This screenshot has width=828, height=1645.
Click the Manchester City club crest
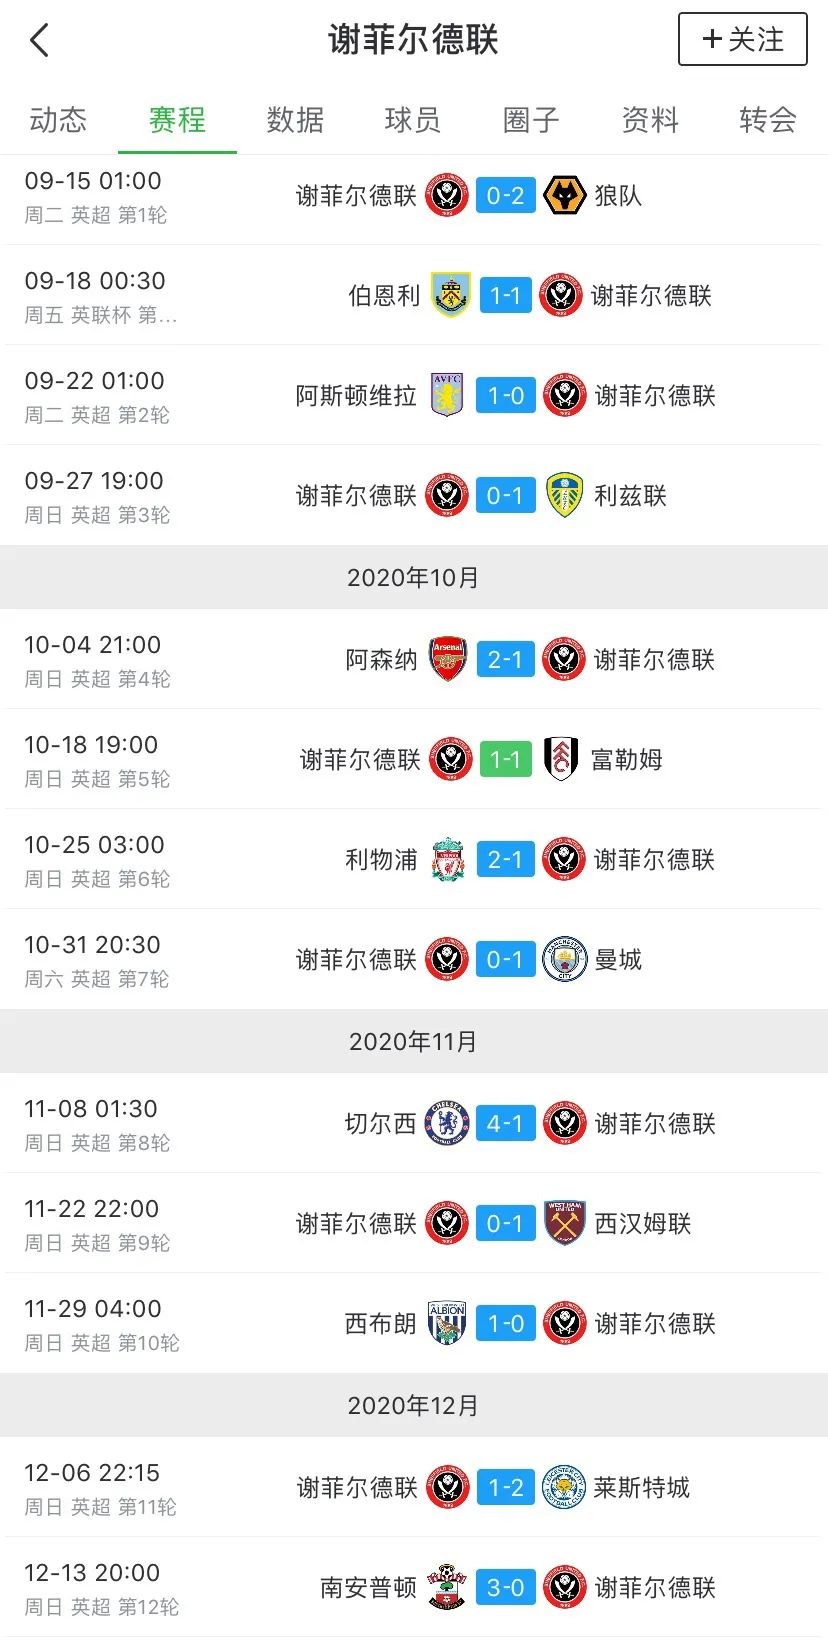[564, 960]
